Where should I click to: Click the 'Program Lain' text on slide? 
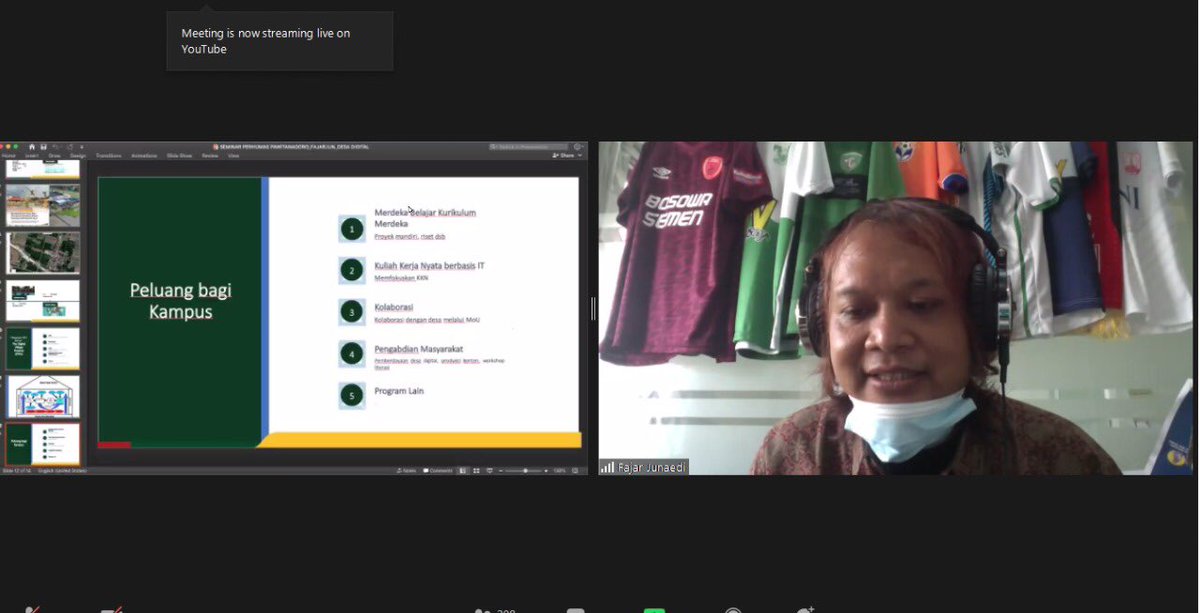point(399,391)
